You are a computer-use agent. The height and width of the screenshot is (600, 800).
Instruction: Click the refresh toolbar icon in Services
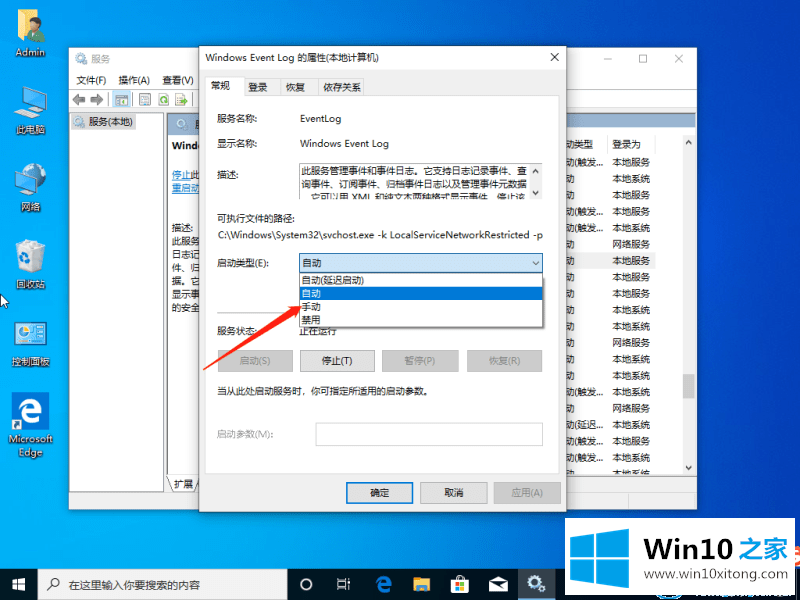point(163,99)
